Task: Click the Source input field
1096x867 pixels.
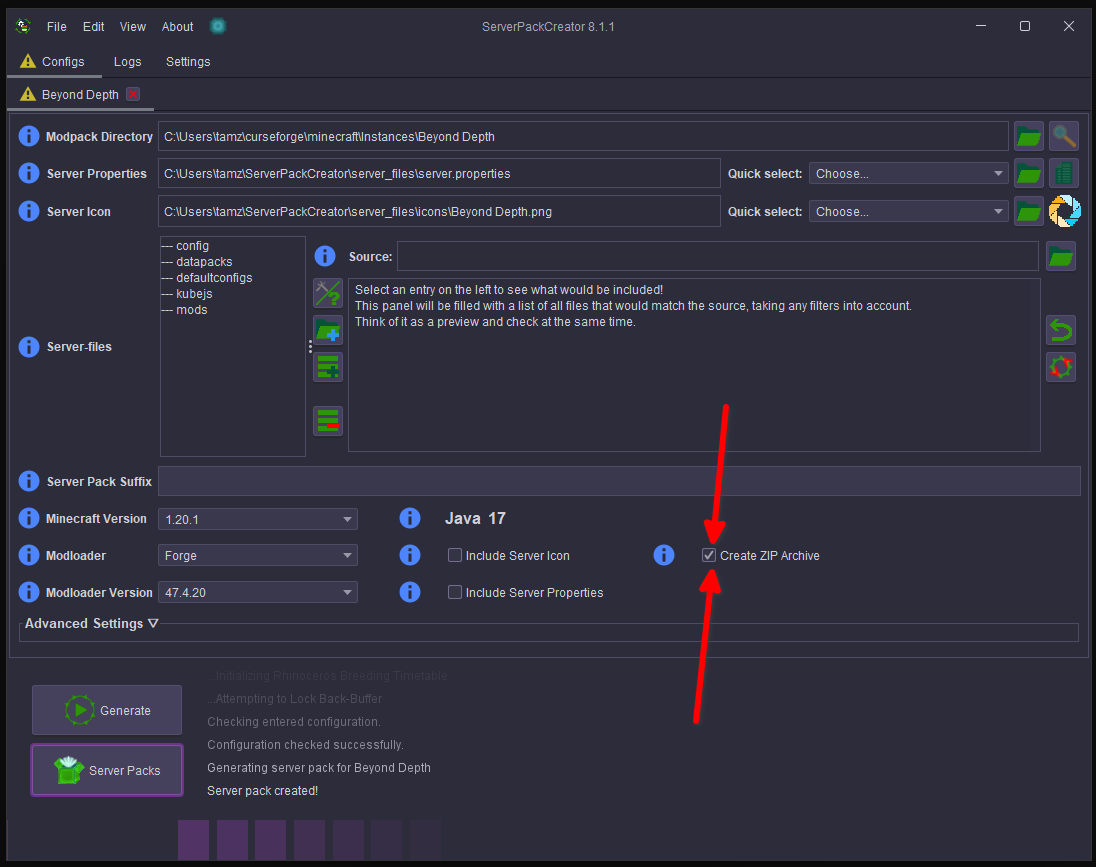Action: point(717,257)
